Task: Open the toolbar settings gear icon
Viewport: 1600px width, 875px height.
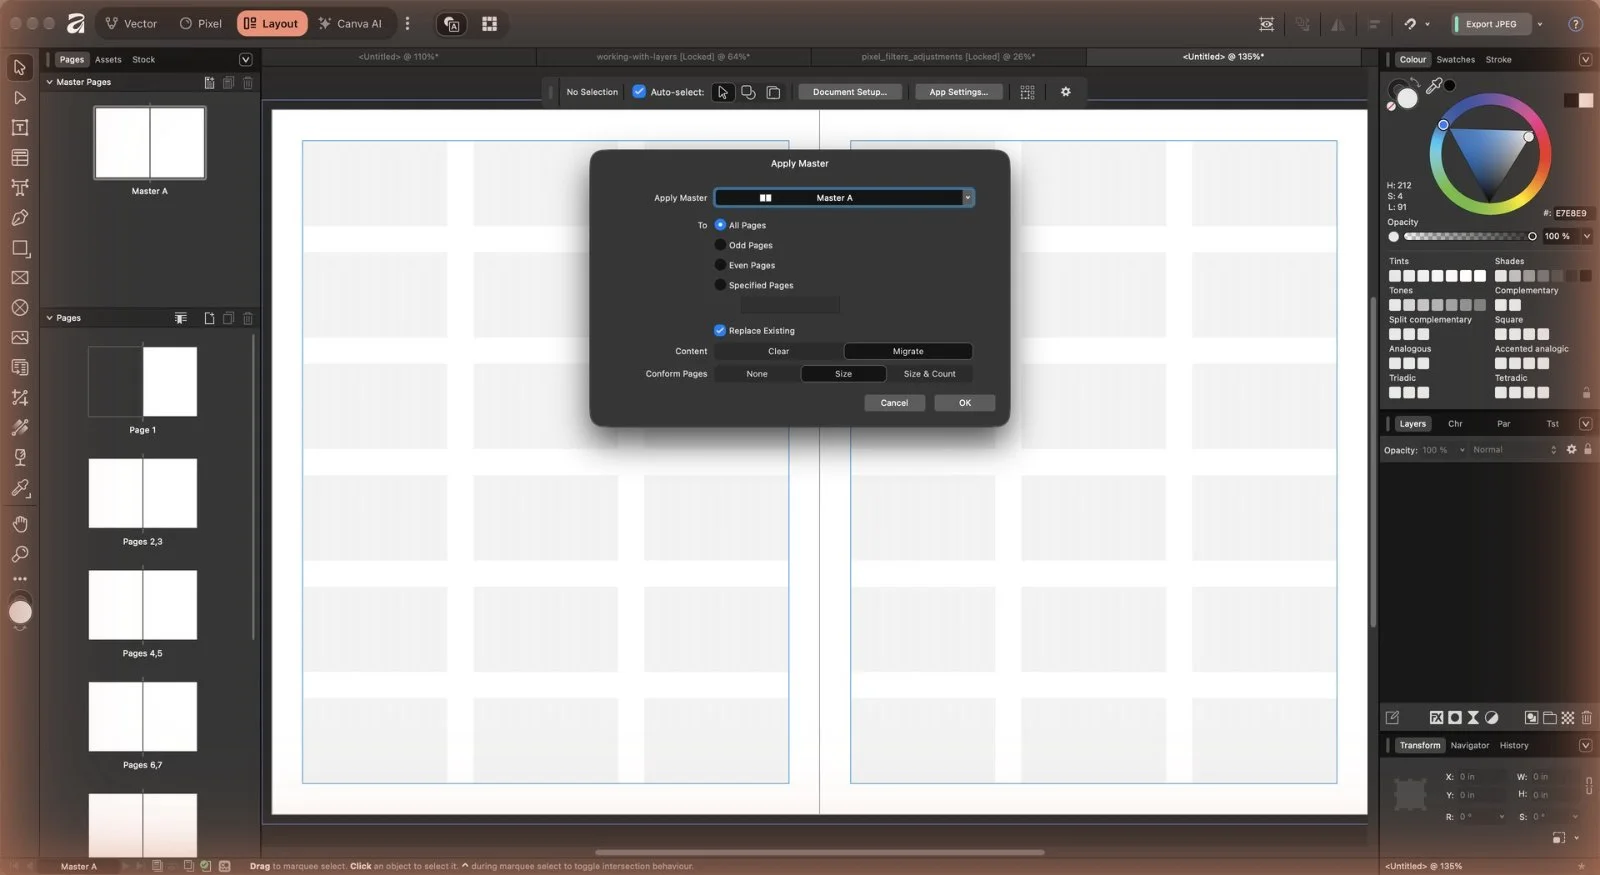Action: [x=1066, y=92]
